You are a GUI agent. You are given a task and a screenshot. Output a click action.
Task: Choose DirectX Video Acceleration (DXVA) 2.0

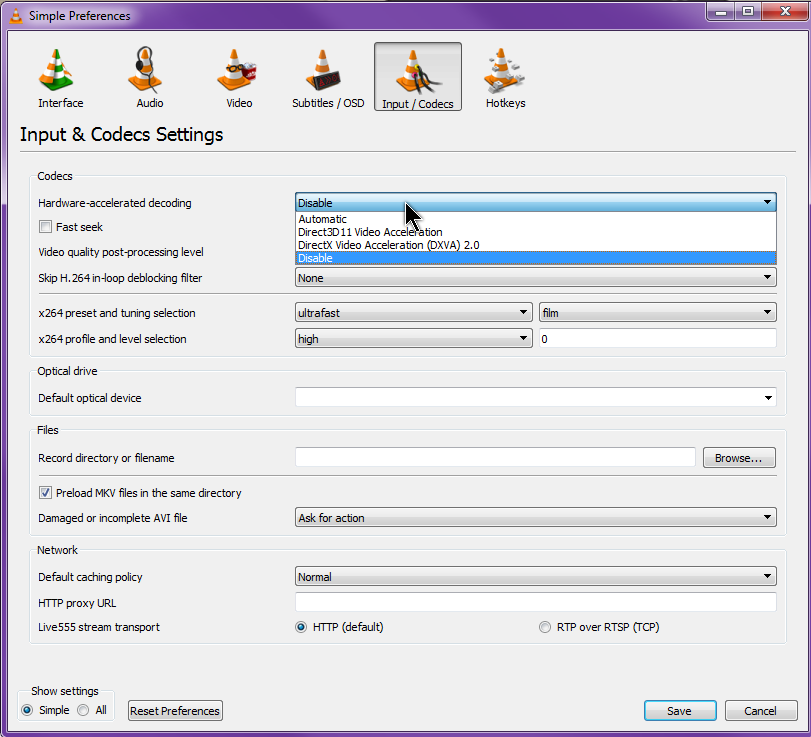point(535,245)
